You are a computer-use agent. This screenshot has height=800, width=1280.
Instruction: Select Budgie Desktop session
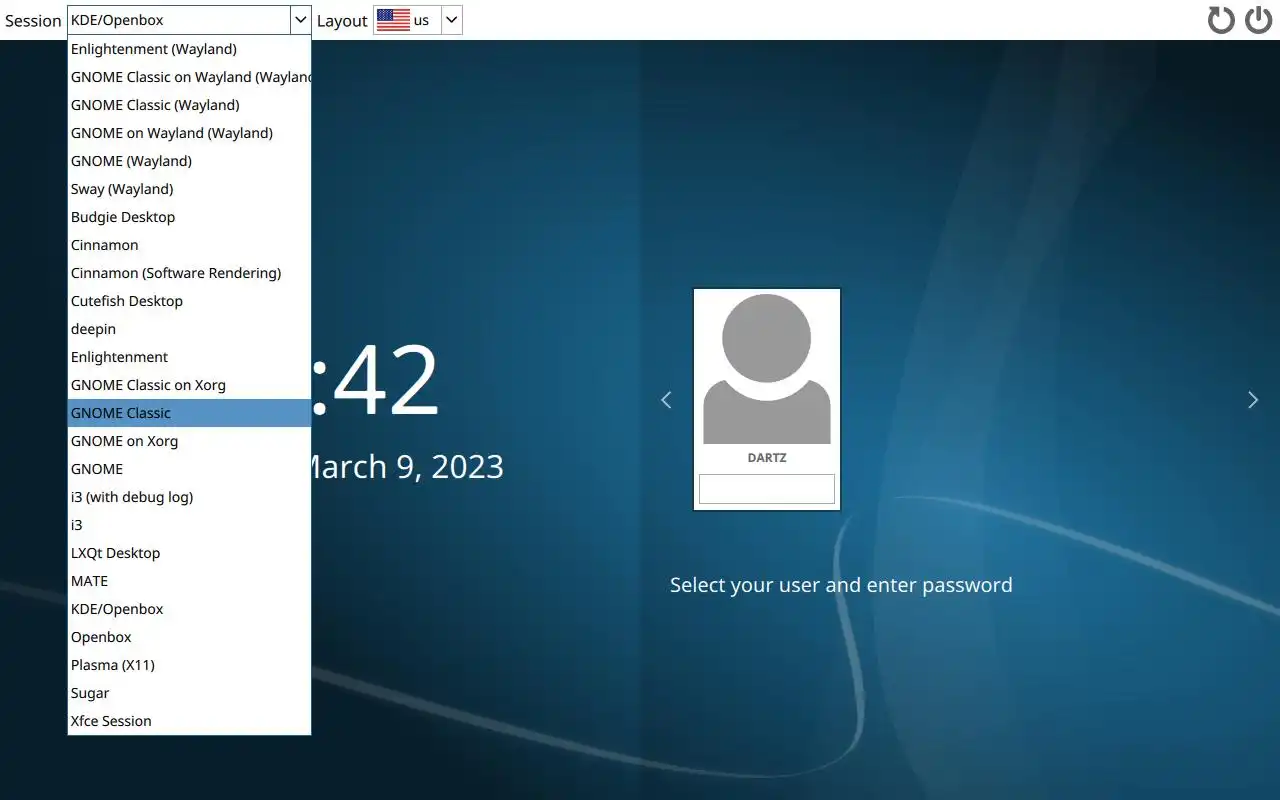[189, 217]
